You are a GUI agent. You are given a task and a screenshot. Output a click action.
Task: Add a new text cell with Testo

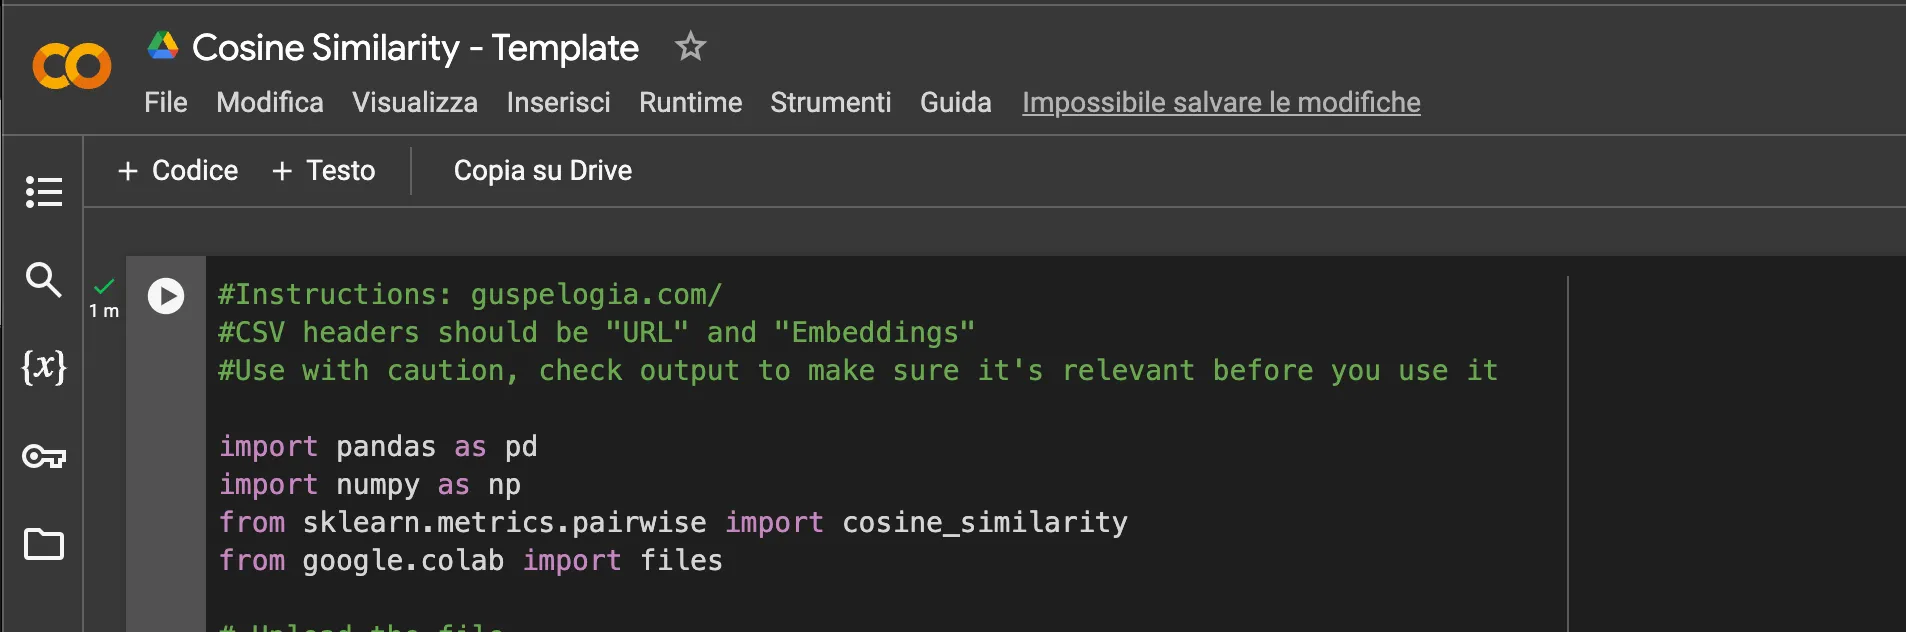tap(322, 170)
